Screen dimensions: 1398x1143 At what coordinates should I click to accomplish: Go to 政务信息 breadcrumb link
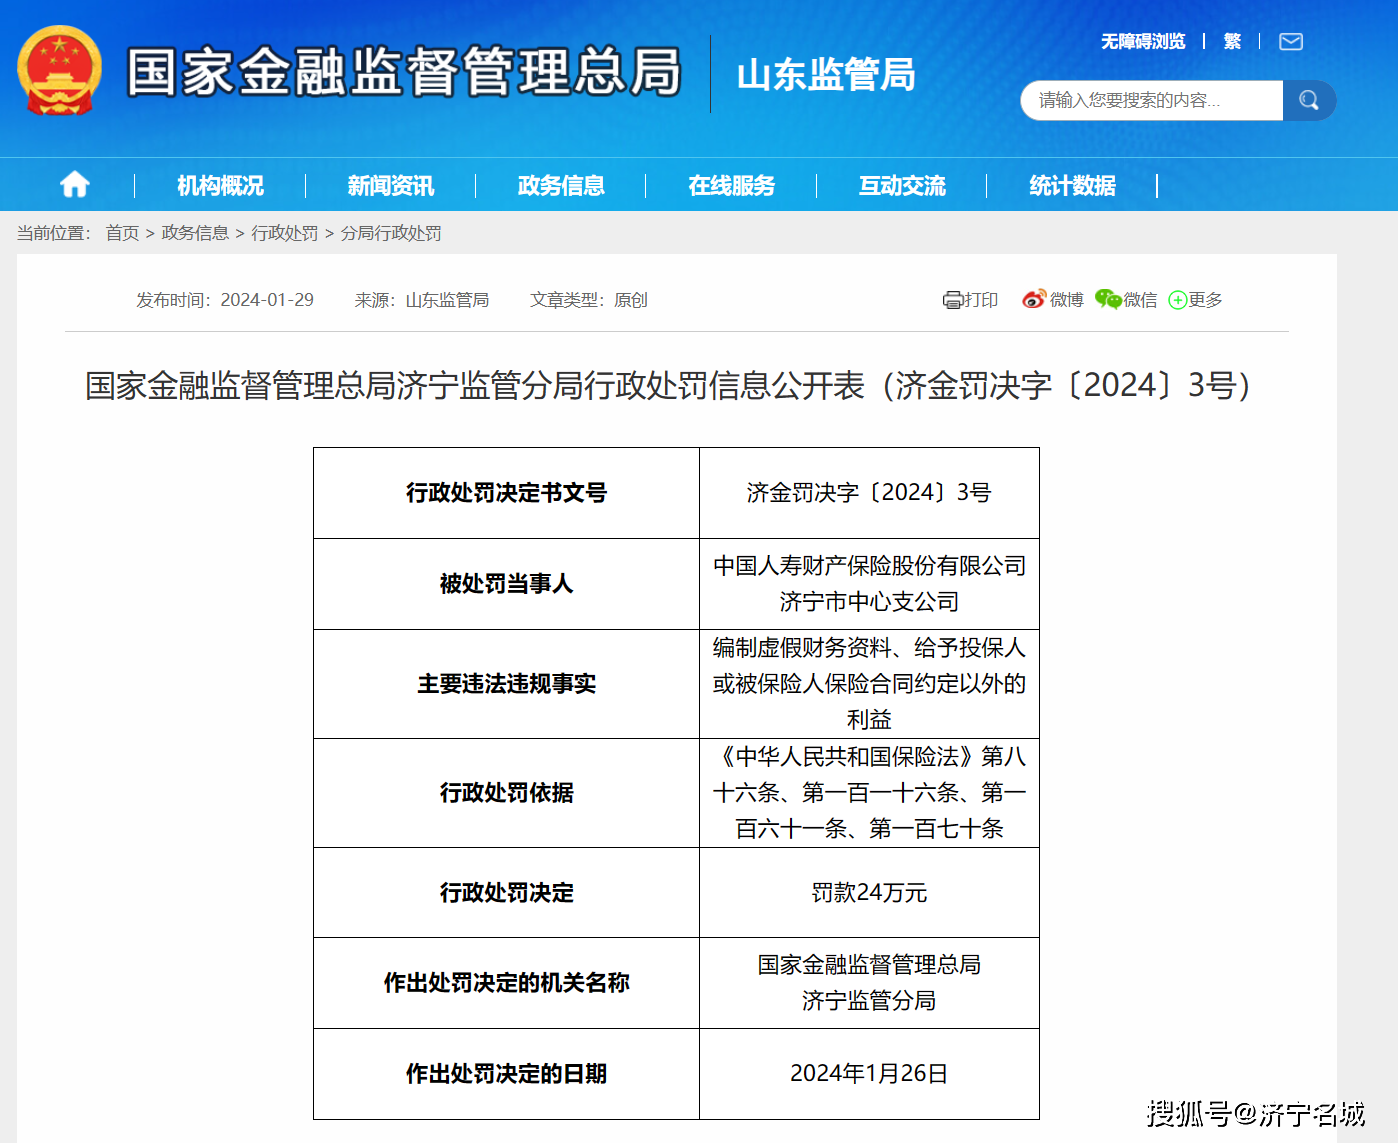pos(195,233)
